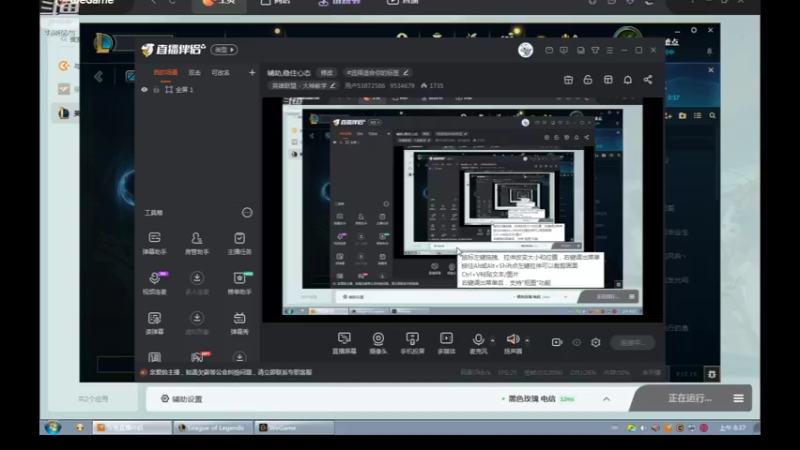Viewport: 800px width, 450px height.
Task: Add a 手机投屏 phone cast source
Action: 412,343
